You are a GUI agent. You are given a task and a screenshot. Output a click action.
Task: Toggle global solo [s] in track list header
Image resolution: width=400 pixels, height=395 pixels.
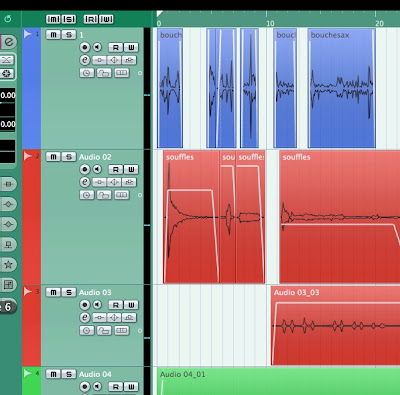pos(69,19)
